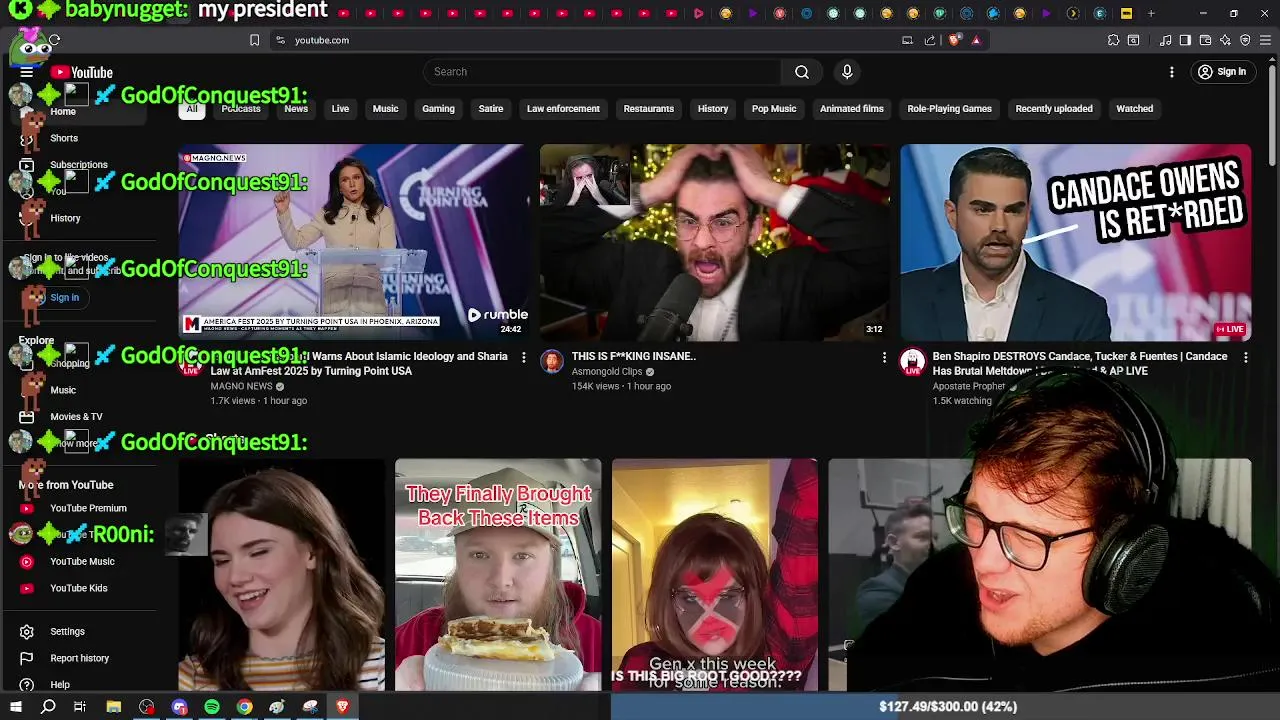
Task: Open the browser main hamburger menu
Action: [x=1266, y=40]
